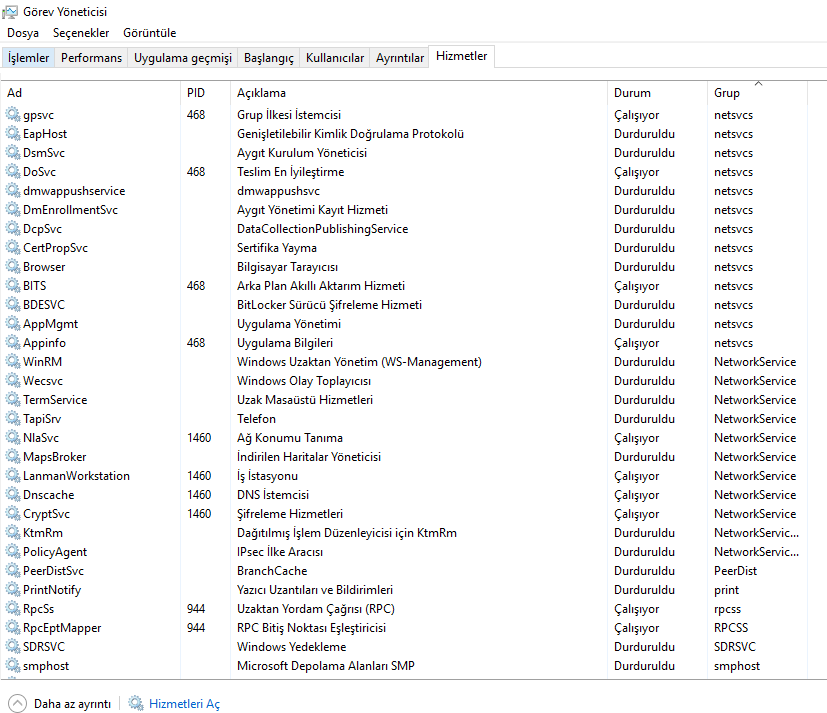Open the Seçenekler menu

(x=81, y=33)
